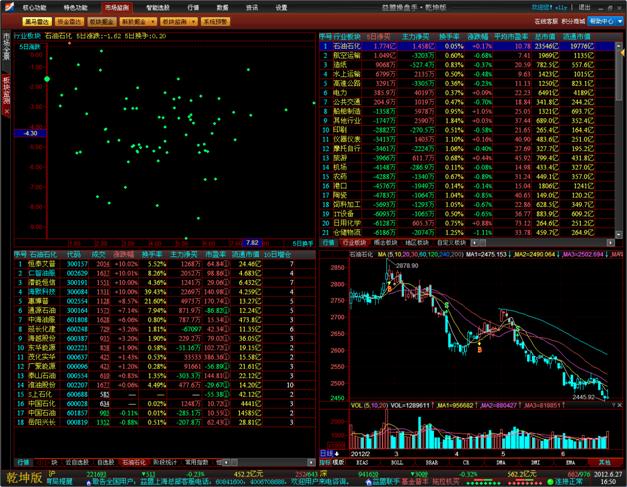Click the large green scatter dot on the Y axis
This screenshot has width=627, height=487.
[x=47, y=79]
